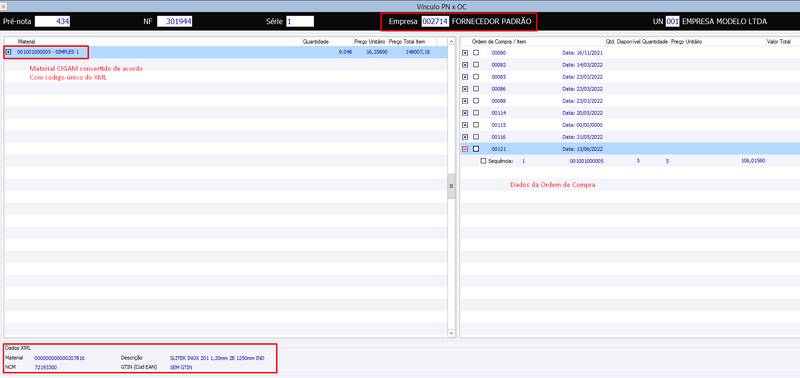Expand purchase order 00115
Viewport: 800px width, 378px height.
pos(465,125)
